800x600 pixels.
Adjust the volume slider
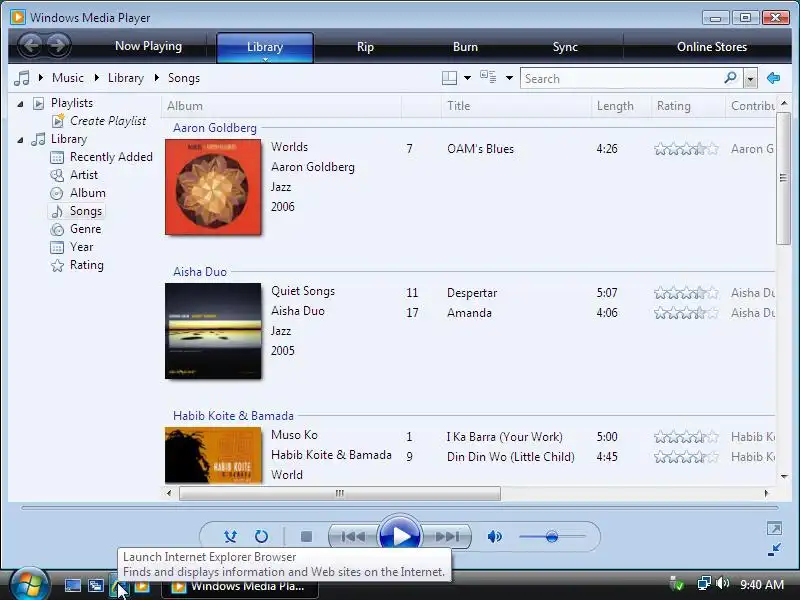tap(552, 536)
